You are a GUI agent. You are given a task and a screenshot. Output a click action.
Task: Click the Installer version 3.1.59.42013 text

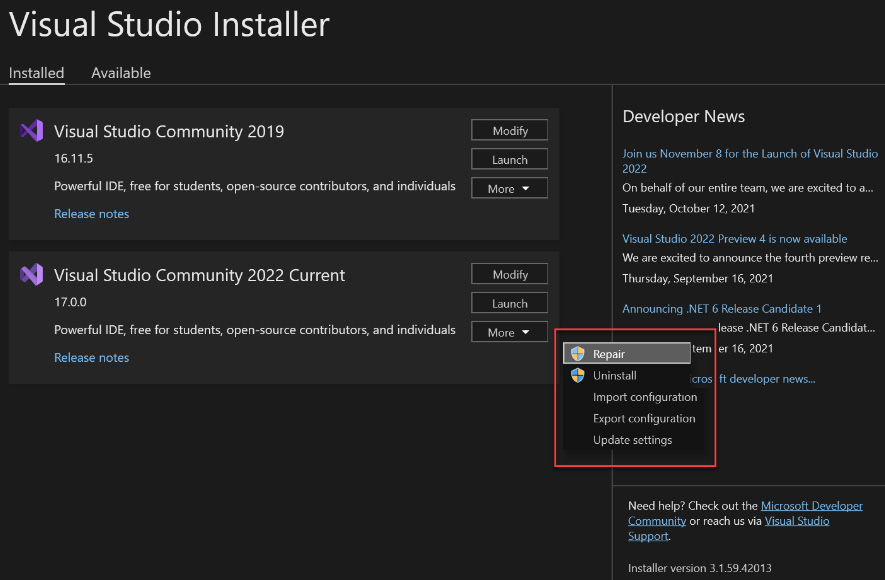click(699, 568)
